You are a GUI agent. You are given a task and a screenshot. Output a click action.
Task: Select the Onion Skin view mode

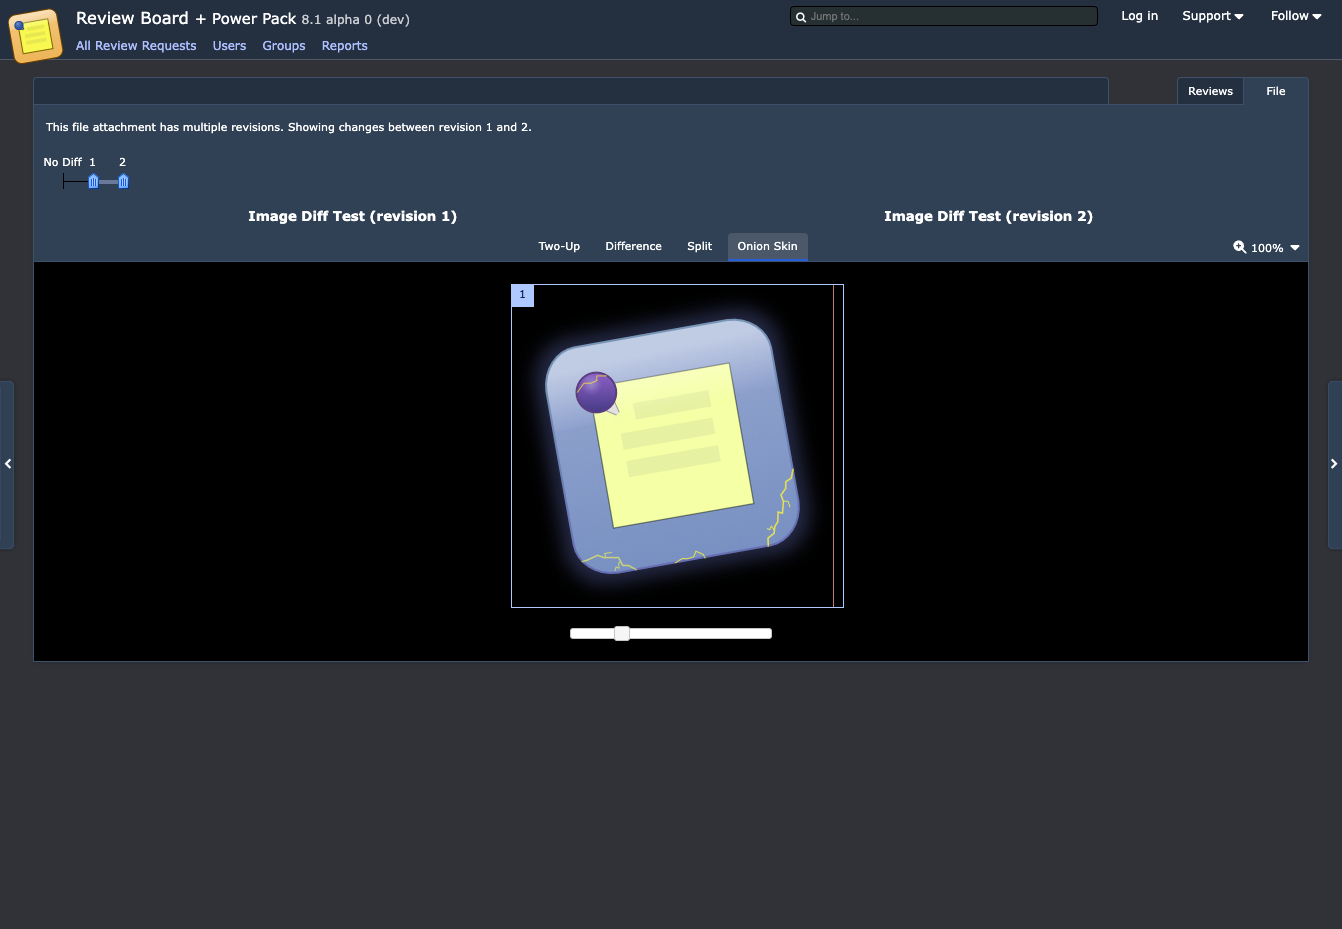[767, 246]
